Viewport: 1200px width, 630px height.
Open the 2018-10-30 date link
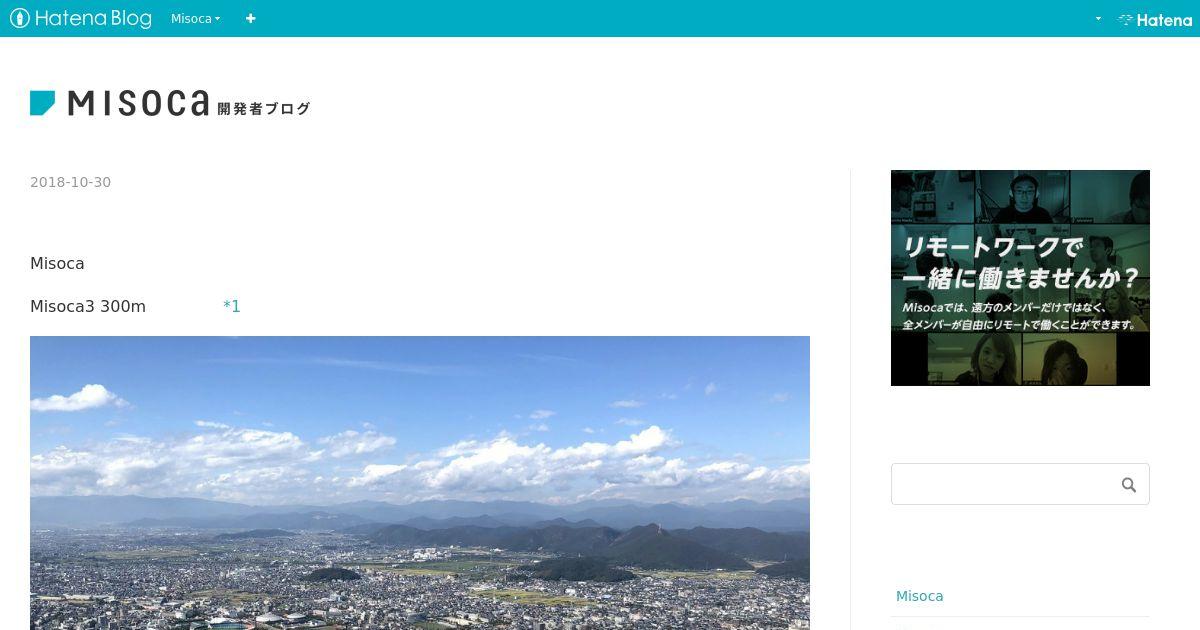(70, 182)
